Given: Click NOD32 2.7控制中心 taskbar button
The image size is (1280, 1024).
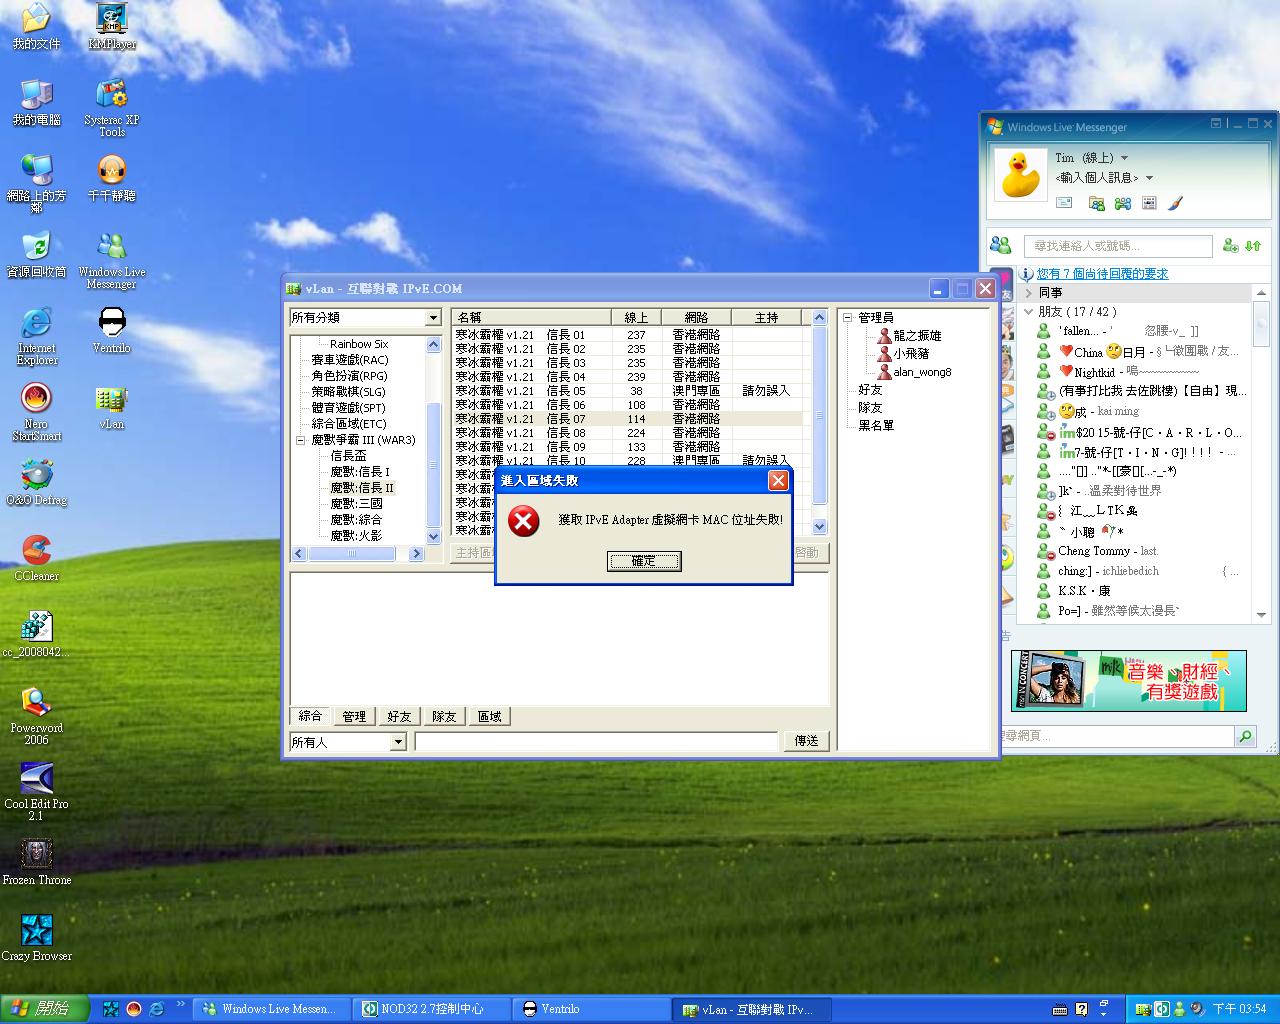Looking at the screenshot, I should click(x=432, y=1009).
